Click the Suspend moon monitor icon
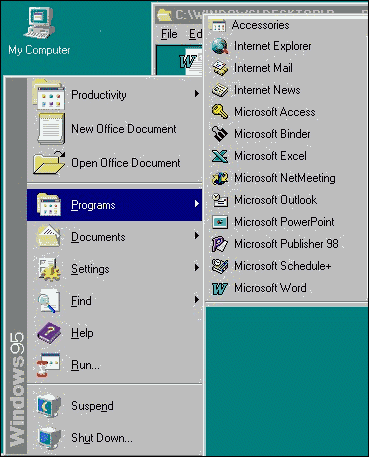Image resolution: width=369 pixels, height=457 pixels. (49, 406)
